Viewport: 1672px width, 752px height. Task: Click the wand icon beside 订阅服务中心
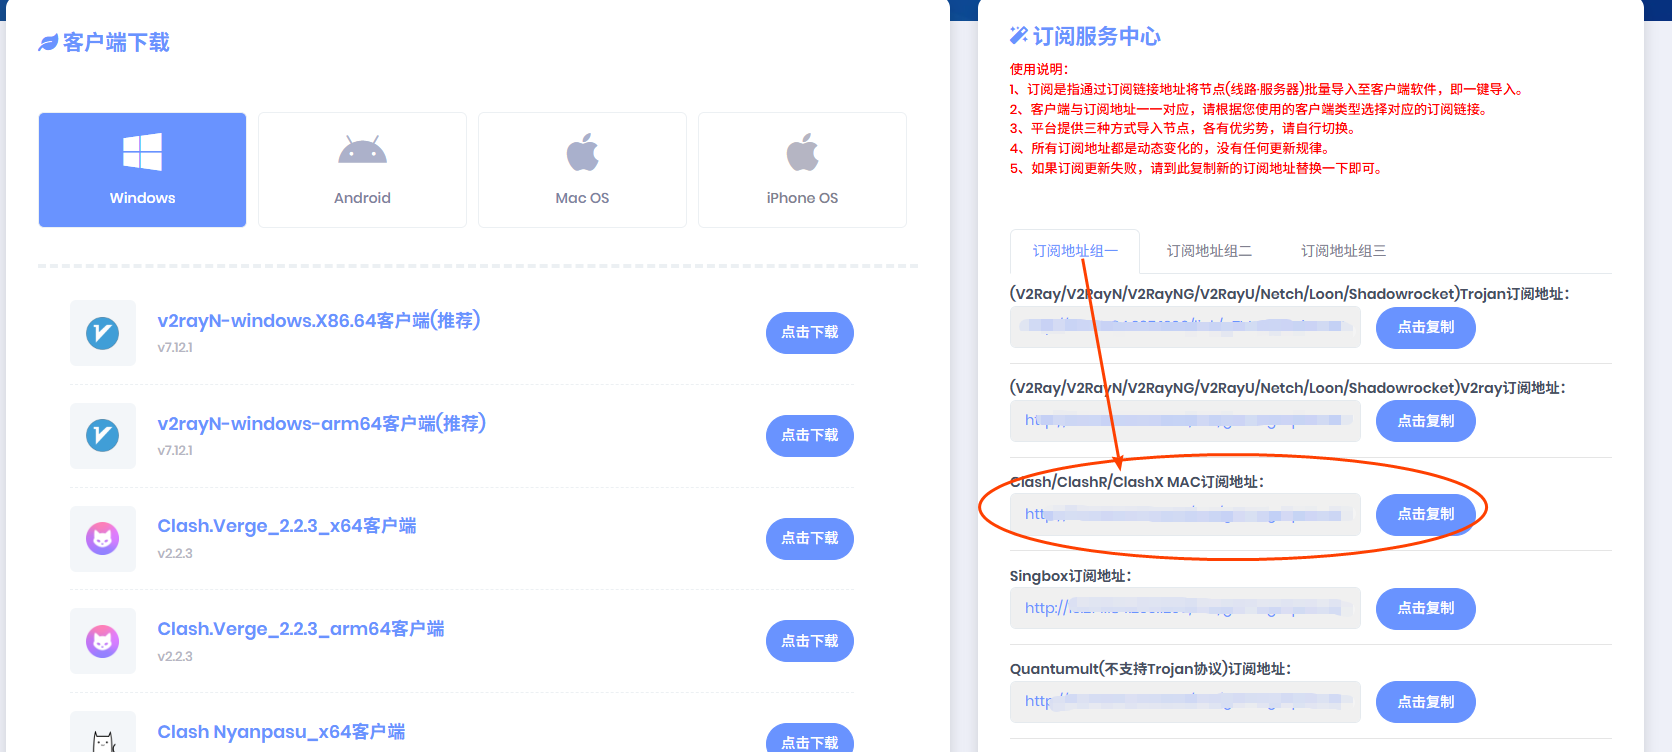tap(1019, 36)
